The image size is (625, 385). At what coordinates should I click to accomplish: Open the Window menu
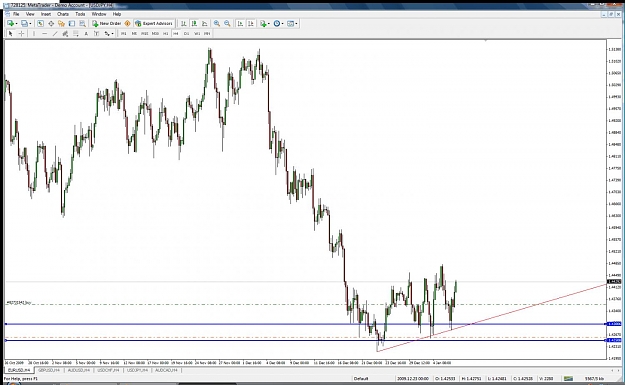click(x=99, y=14)
